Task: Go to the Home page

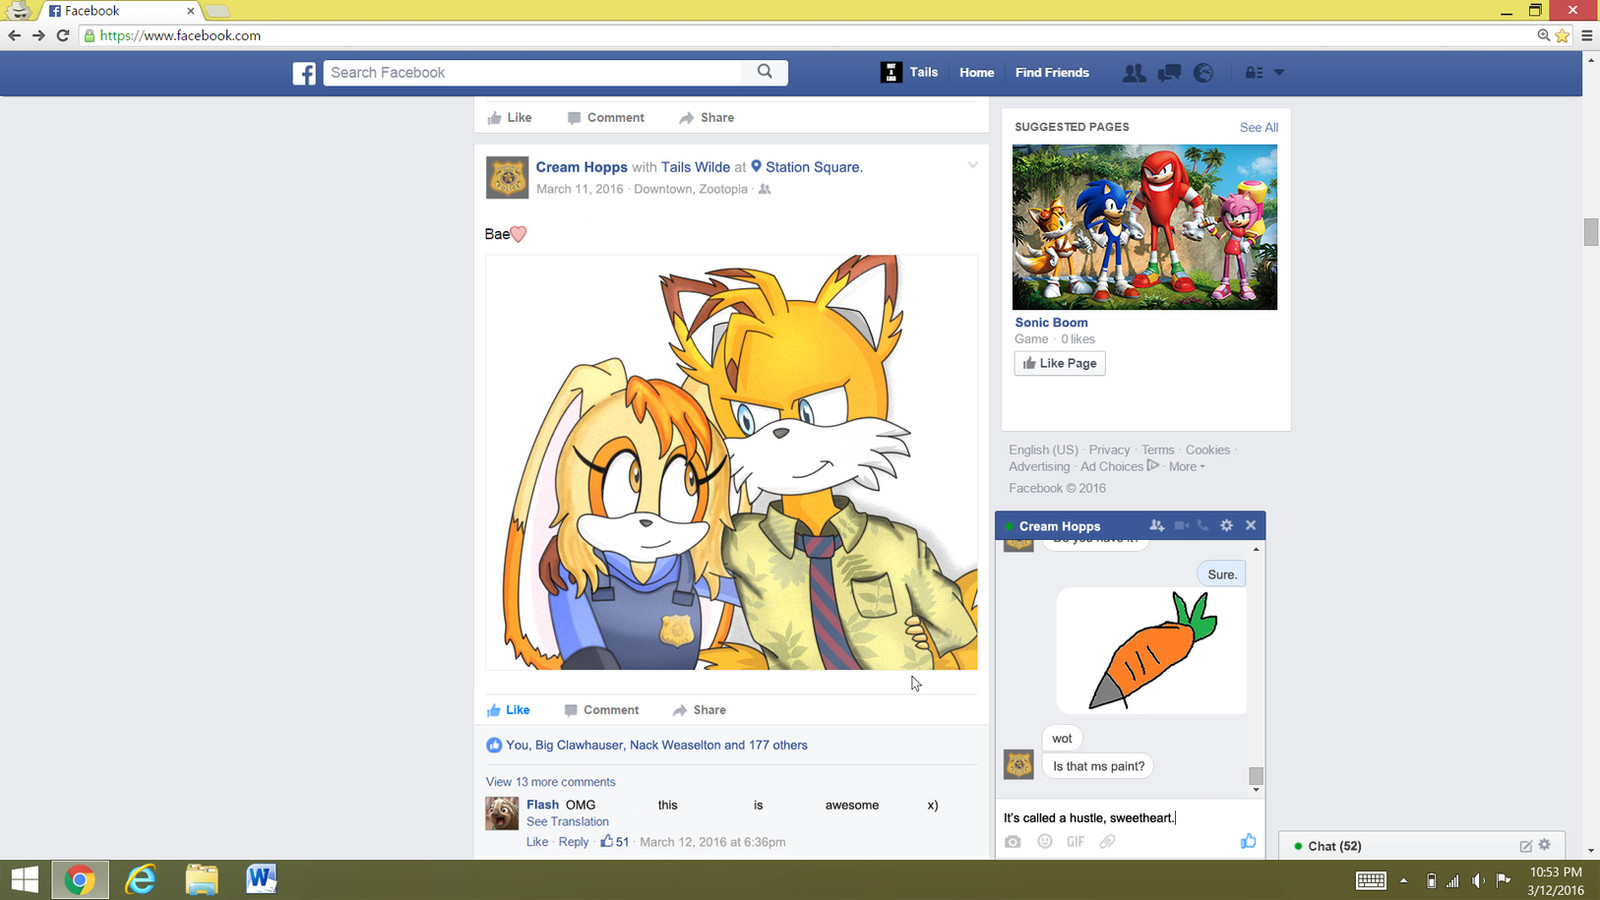Action: [977, 73]
